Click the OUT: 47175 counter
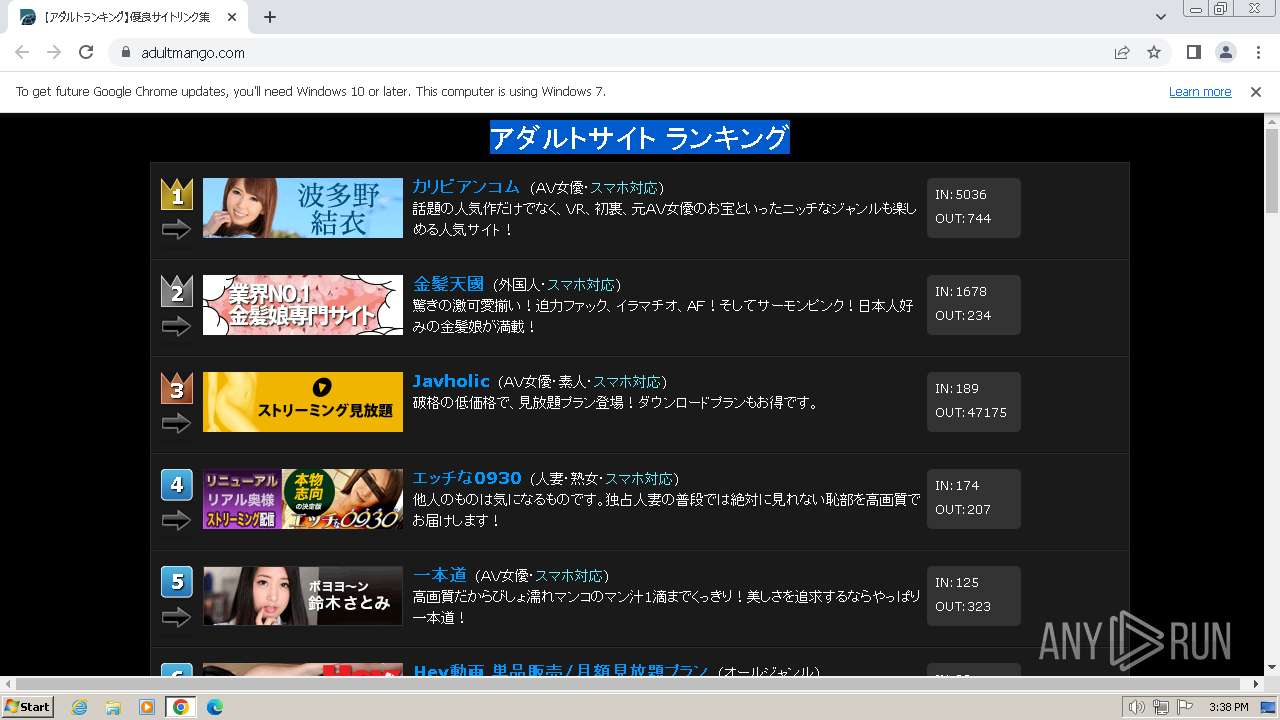The width and height of the screenshot is (1280, 720). [x=971, y=413]
